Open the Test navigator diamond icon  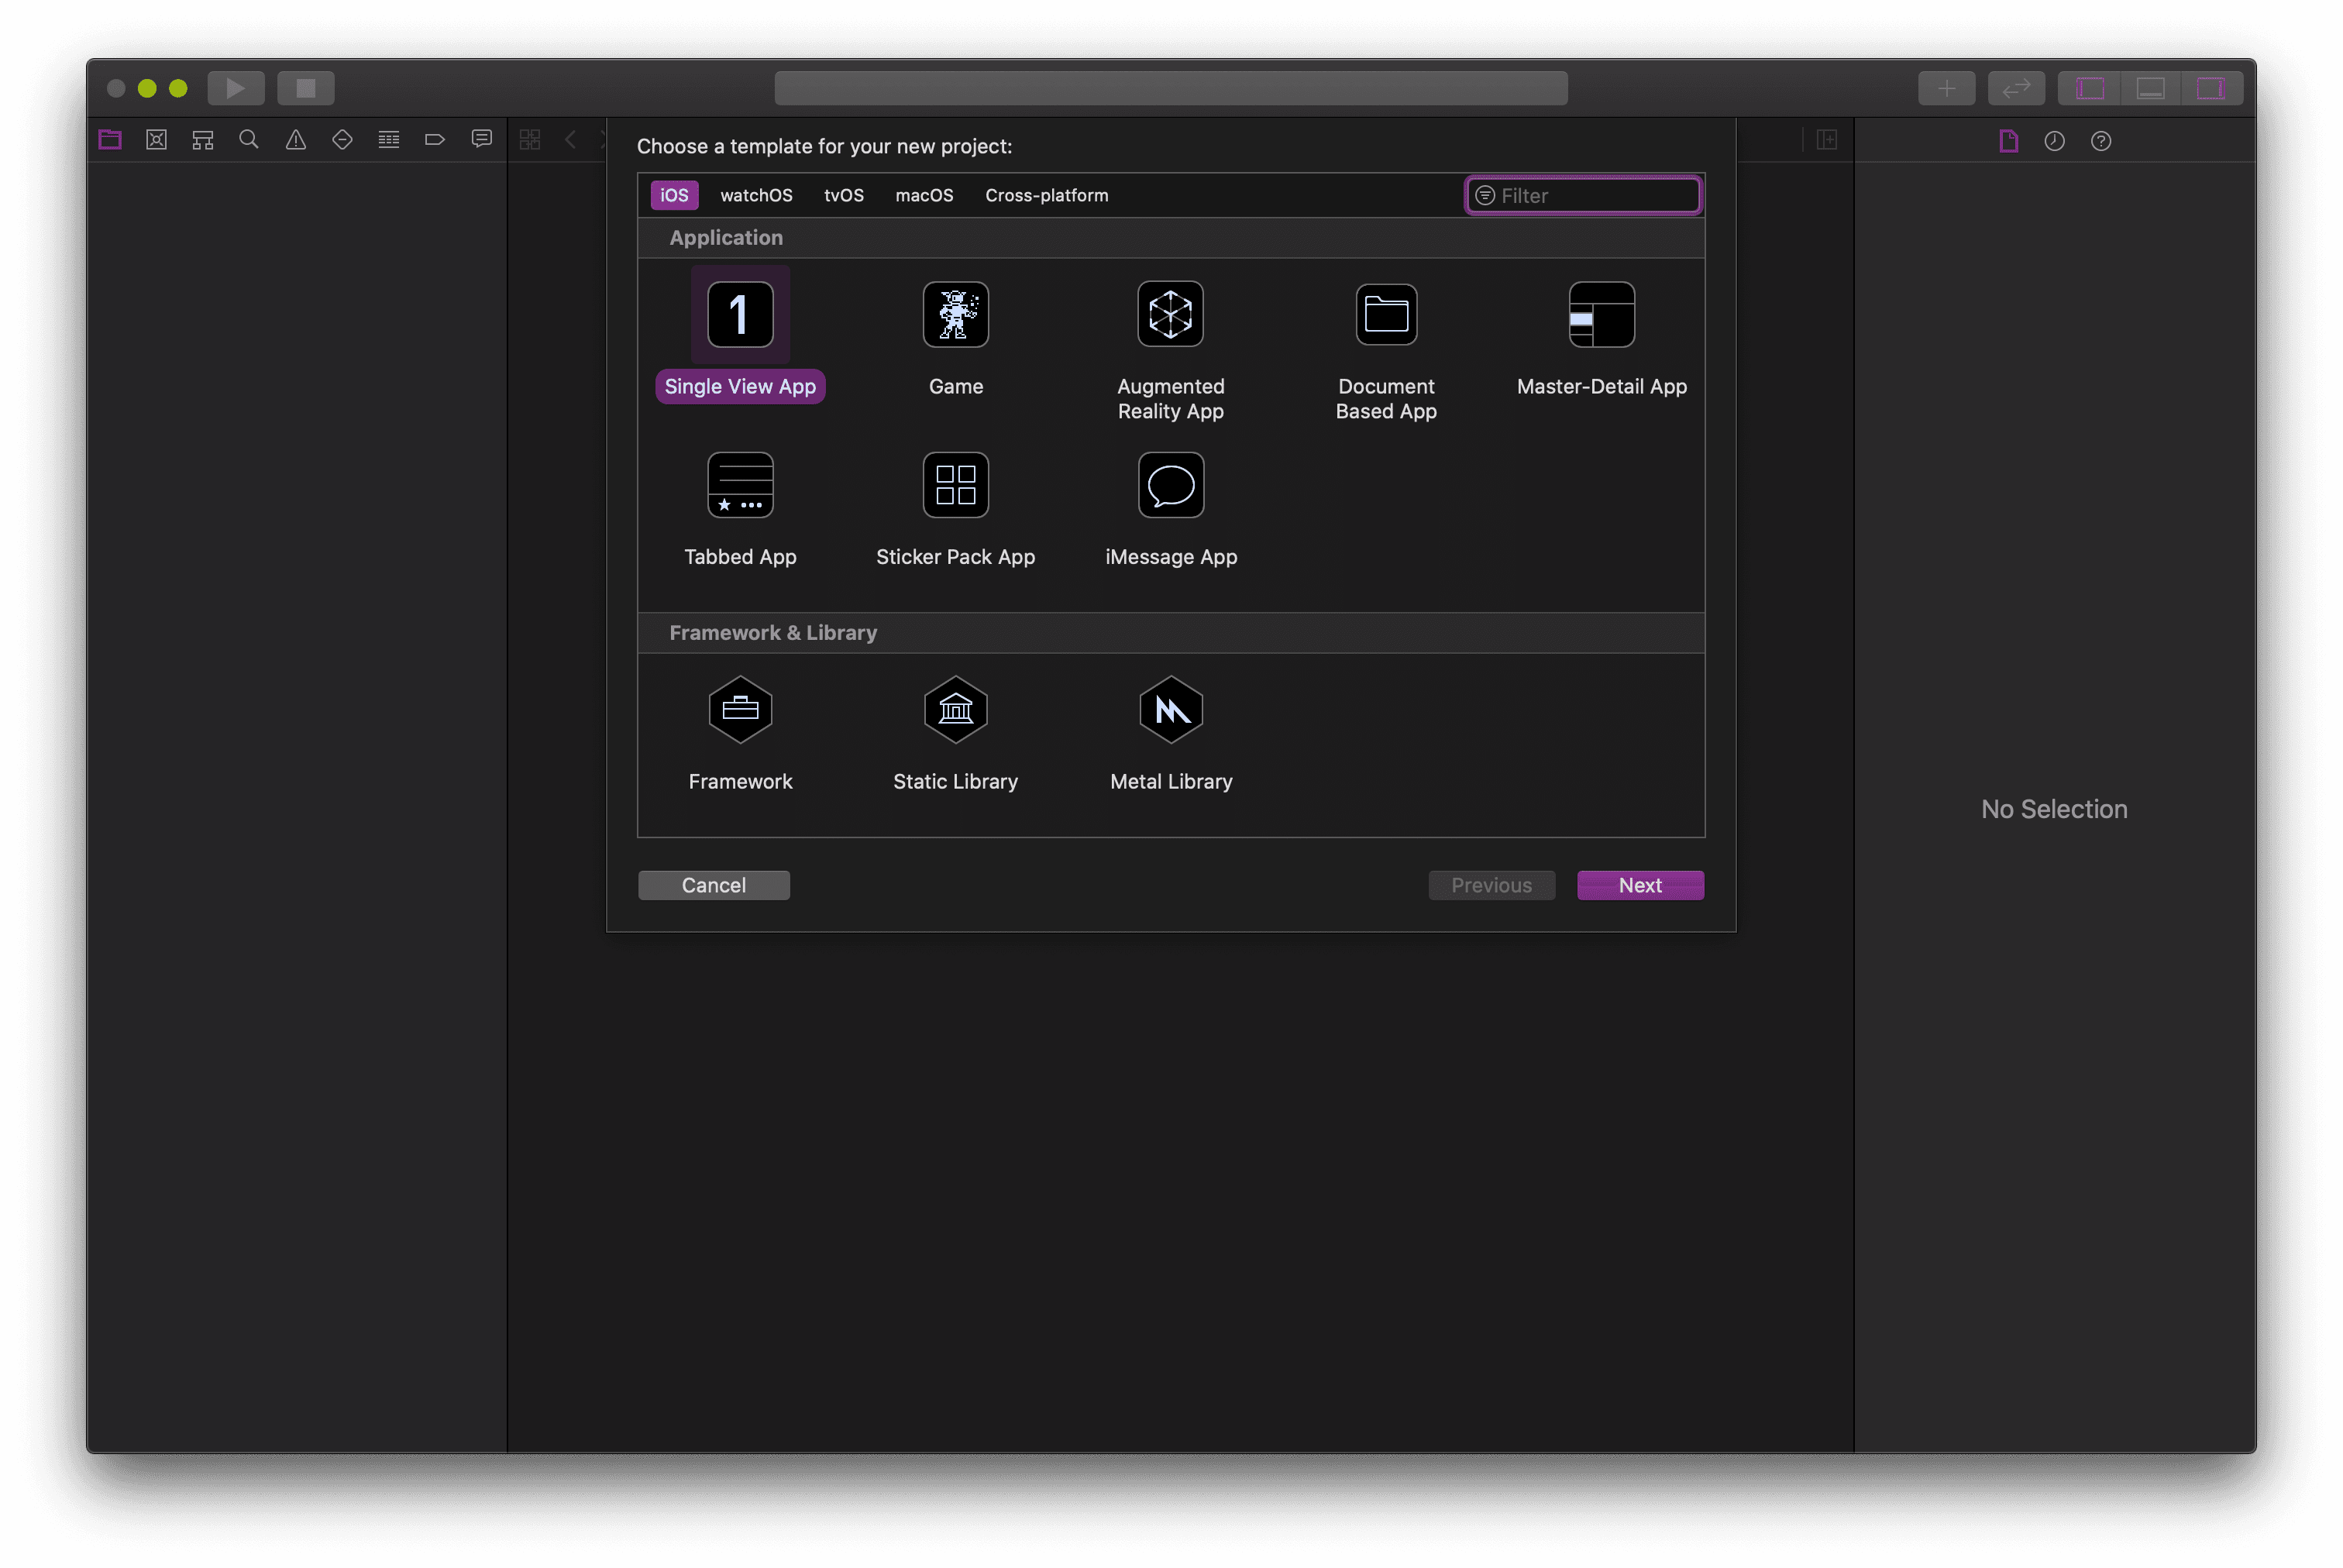[x=342, y=140]
